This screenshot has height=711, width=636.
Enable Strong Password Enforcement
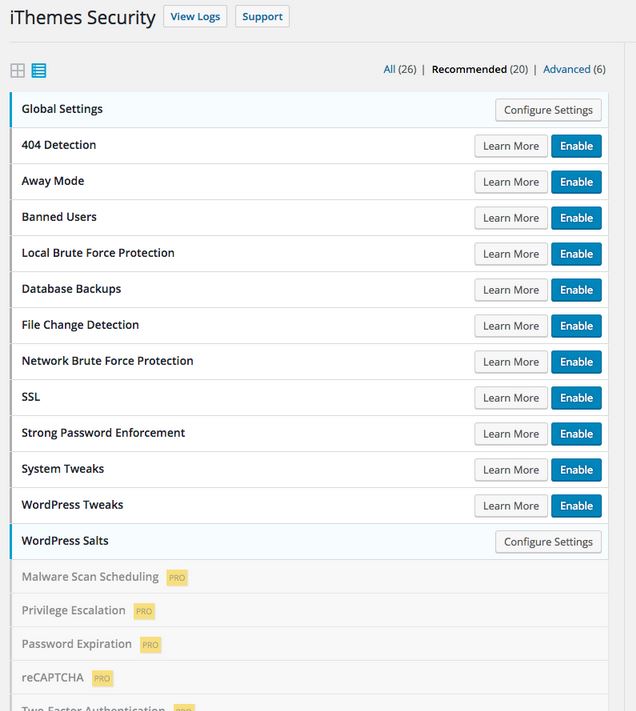pos(576,434)
